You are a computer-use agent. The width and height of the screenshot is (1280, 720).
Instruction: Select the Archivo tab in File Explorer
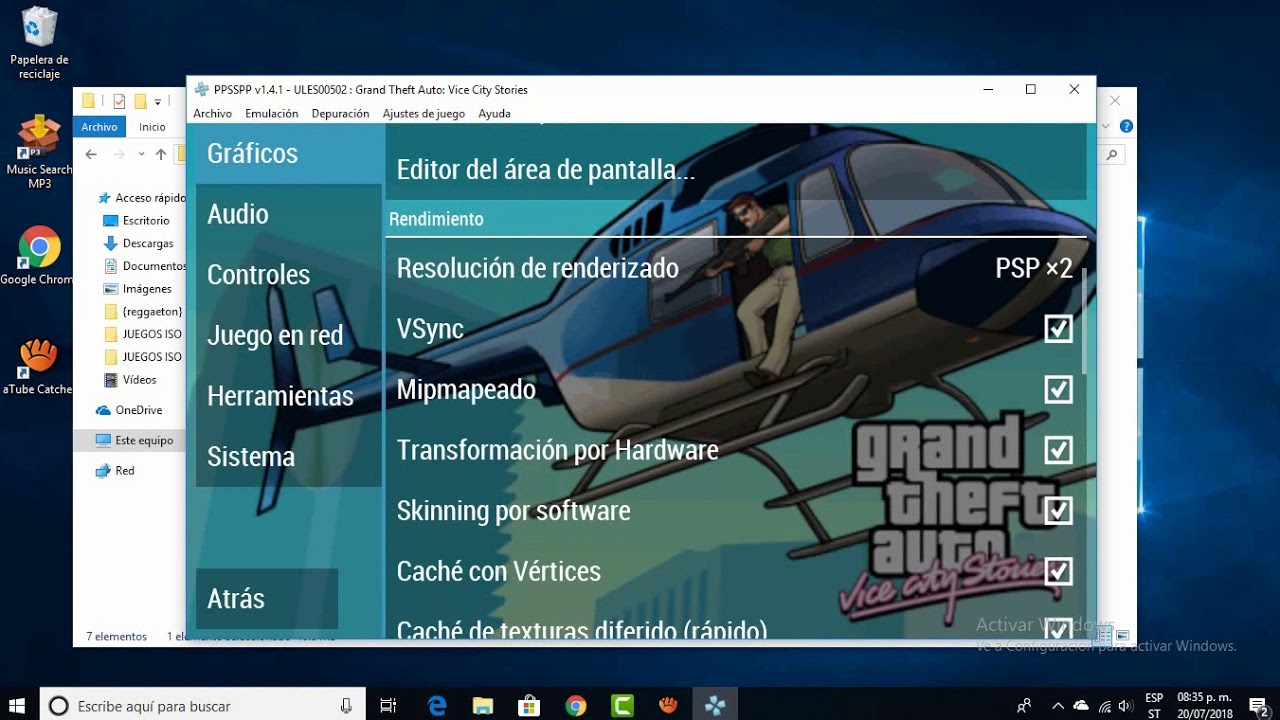[x=99, y=127]
